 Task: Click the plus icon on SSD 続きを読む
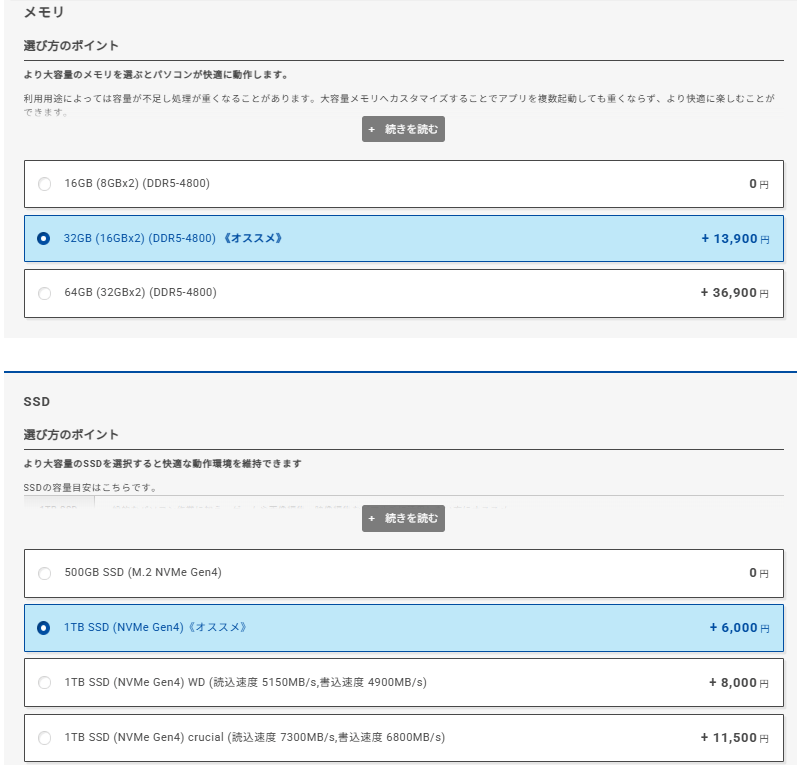click(372, 519)
